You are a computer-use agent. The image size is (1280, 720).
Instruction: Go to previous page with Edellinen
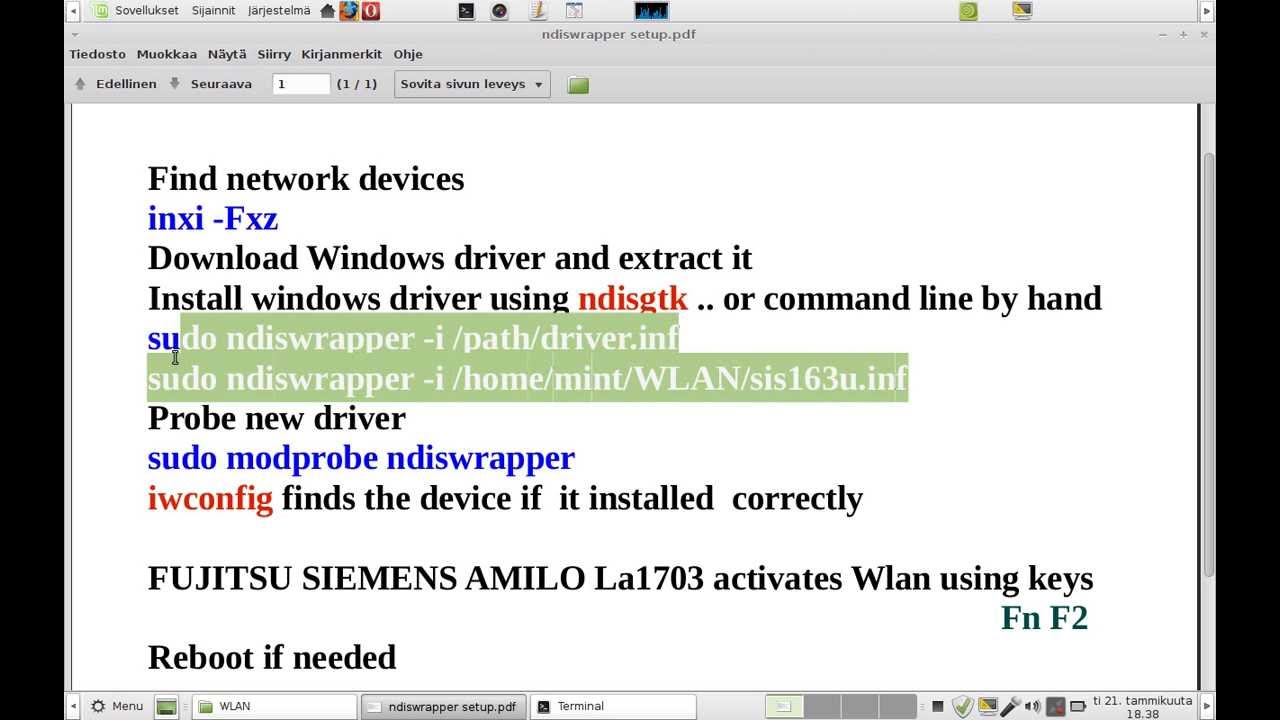116,84
